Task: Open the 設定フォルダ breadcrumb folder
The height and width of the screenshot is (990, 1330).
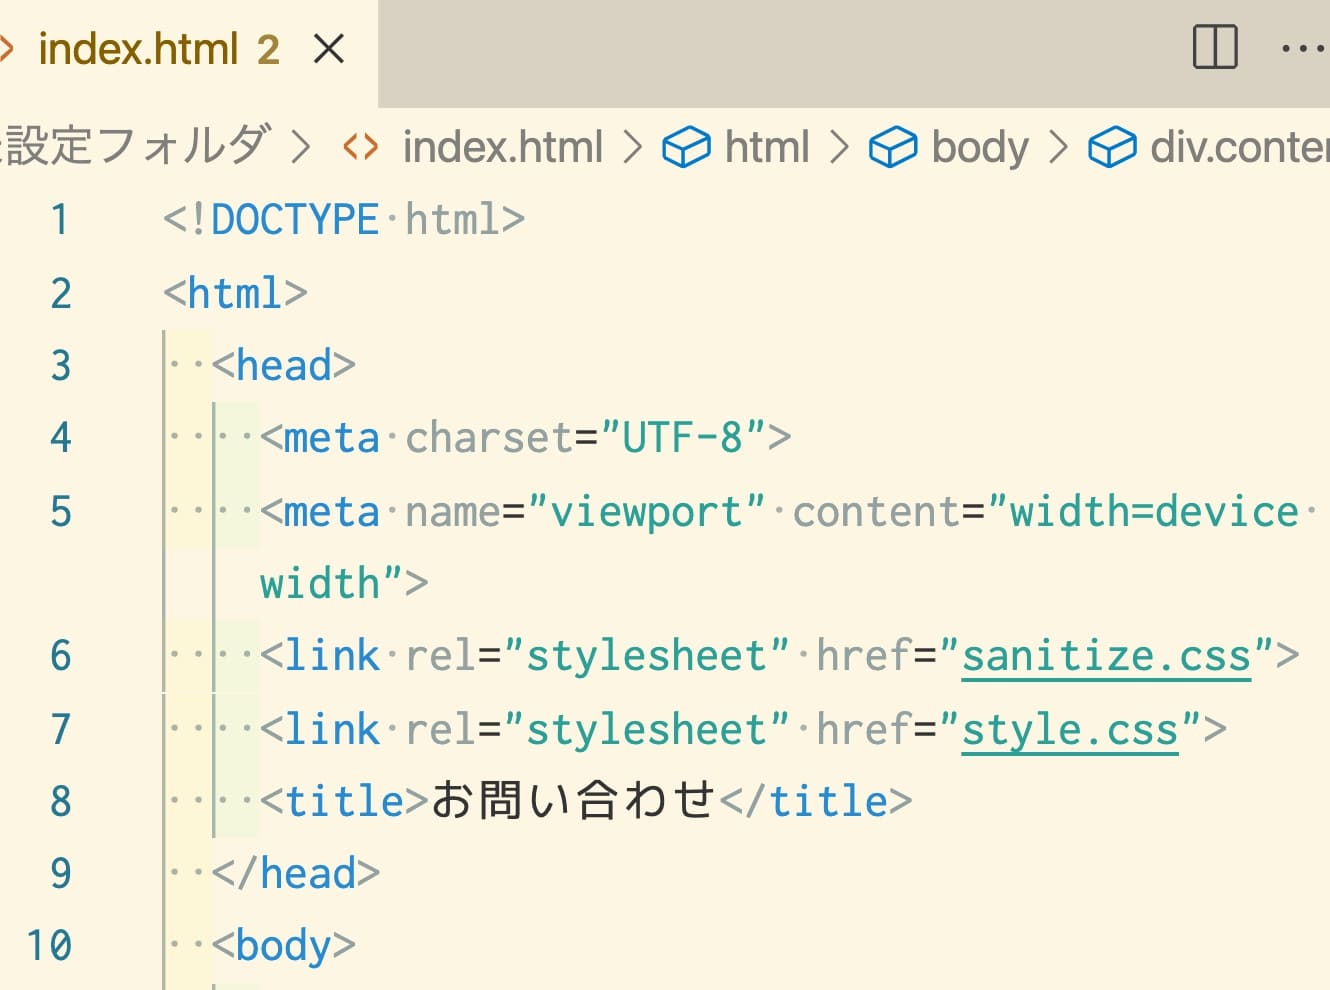Action: click(x=135, y=145)
